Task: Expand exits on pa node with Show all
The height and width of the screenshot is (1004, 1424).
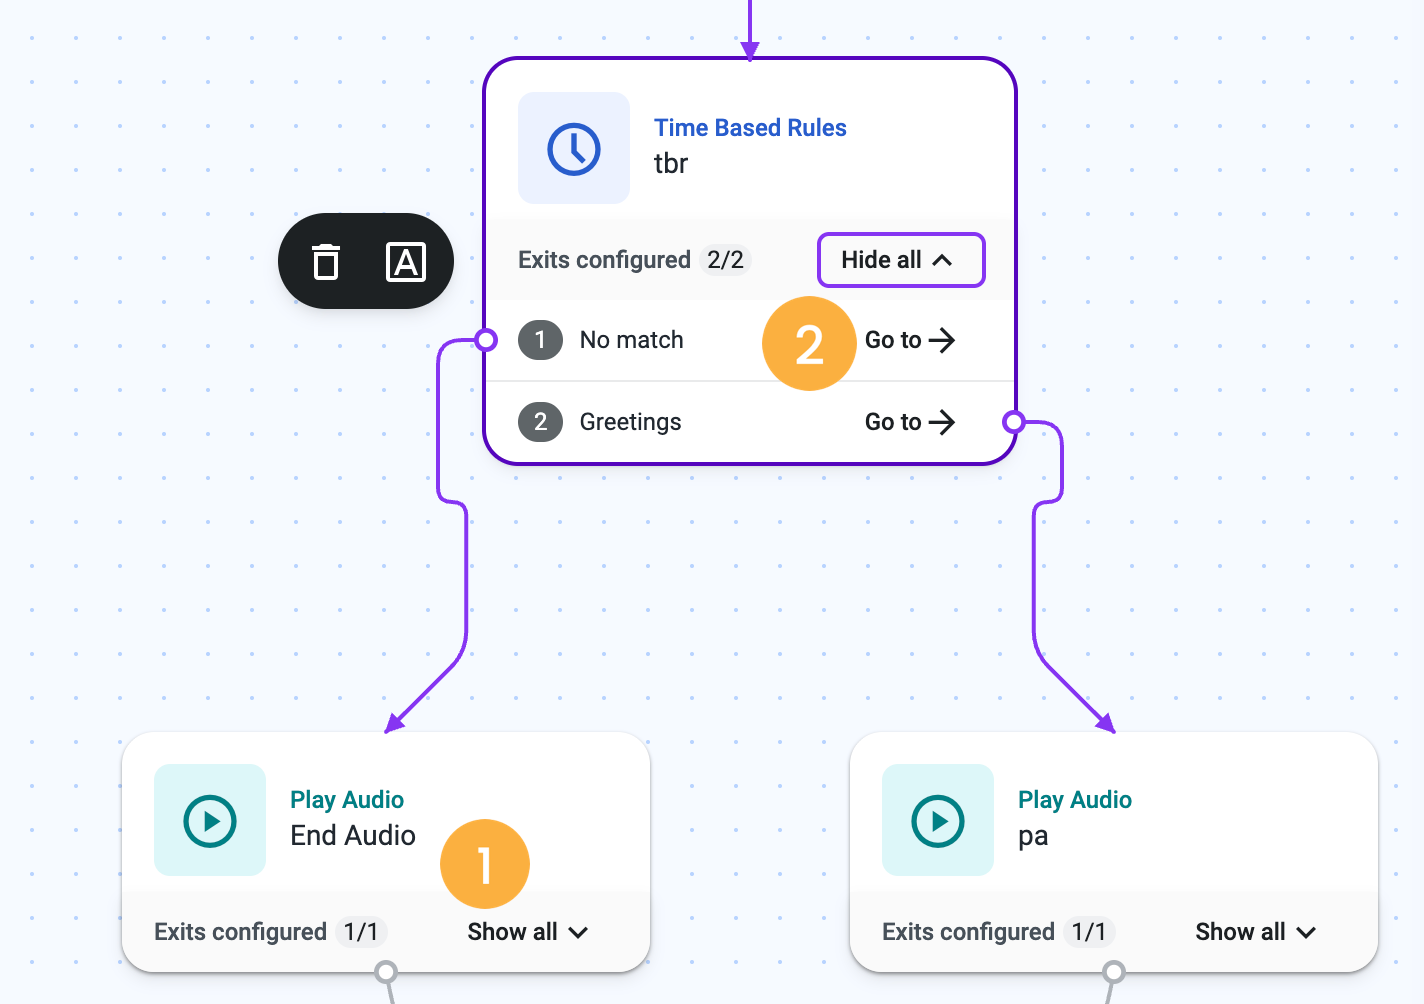Action: coord(1256,932)
